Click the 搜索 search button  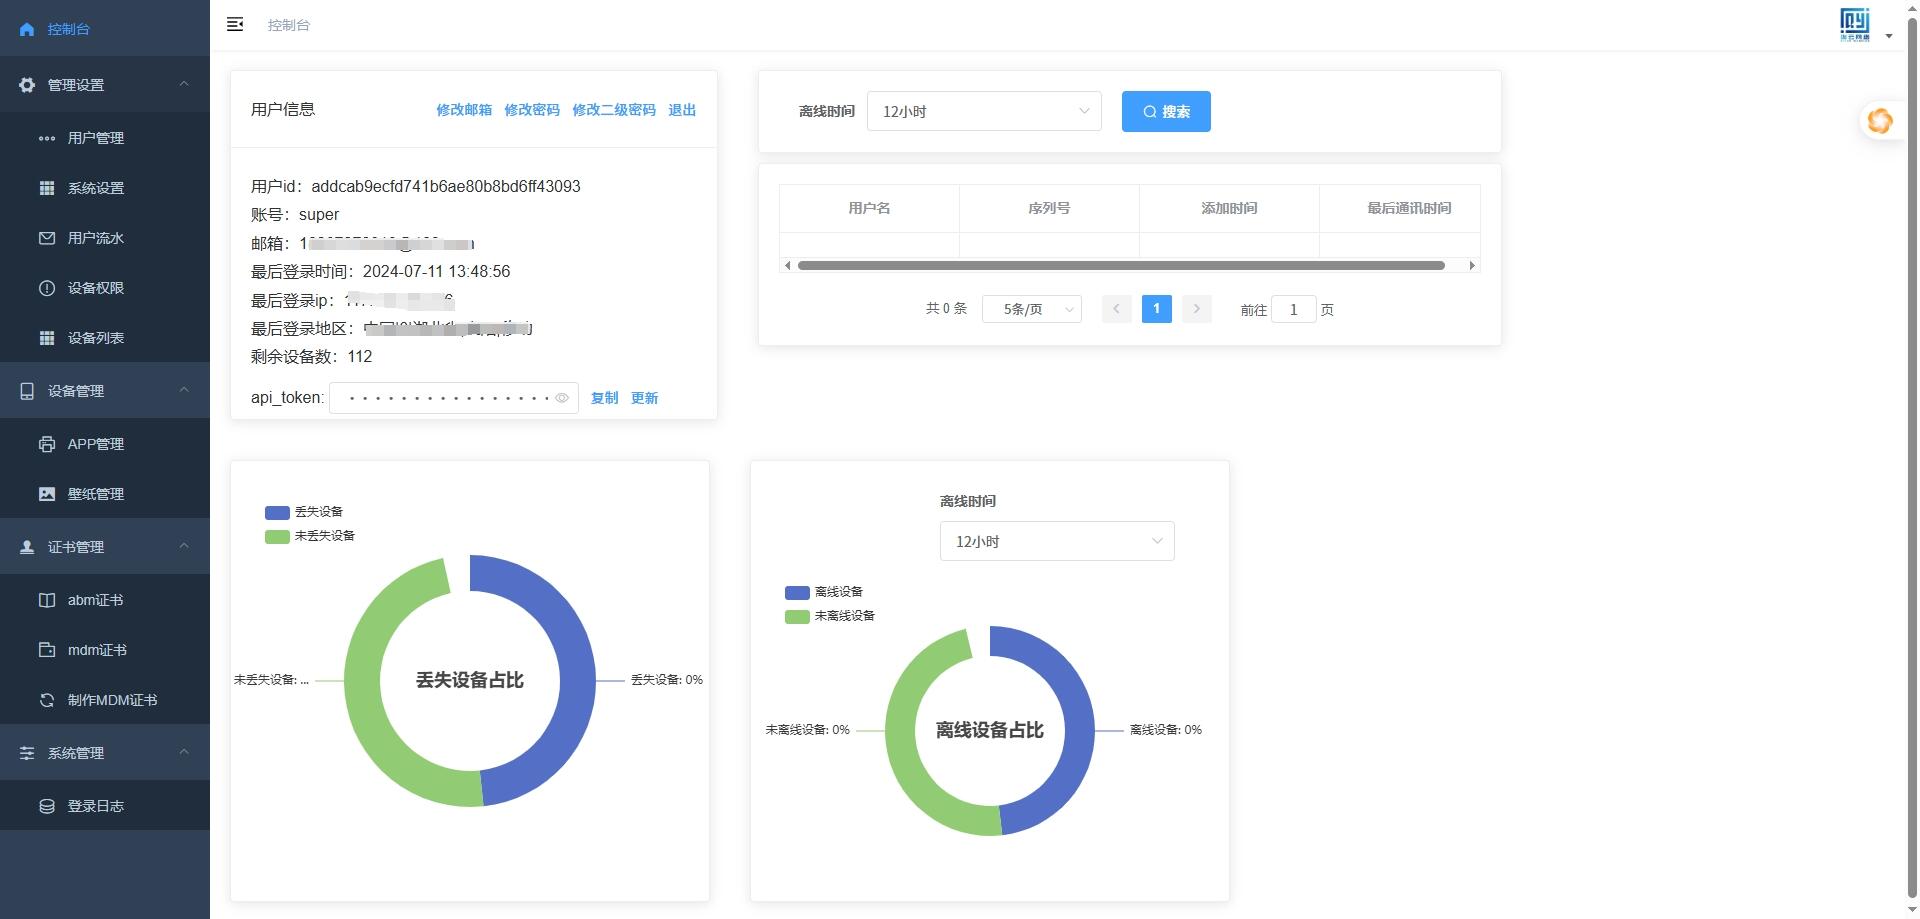1166,111
